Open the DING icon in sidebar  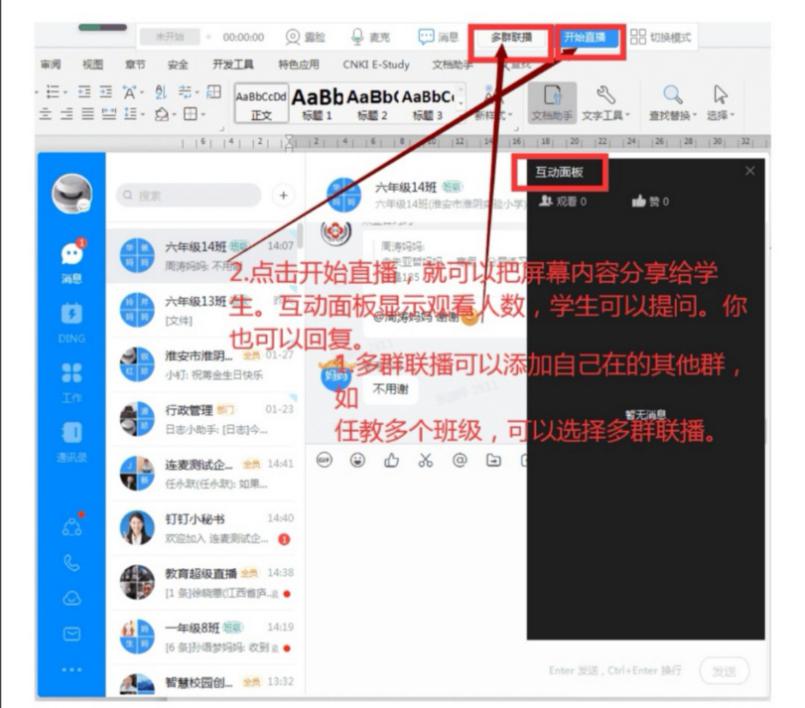[71, 312]
